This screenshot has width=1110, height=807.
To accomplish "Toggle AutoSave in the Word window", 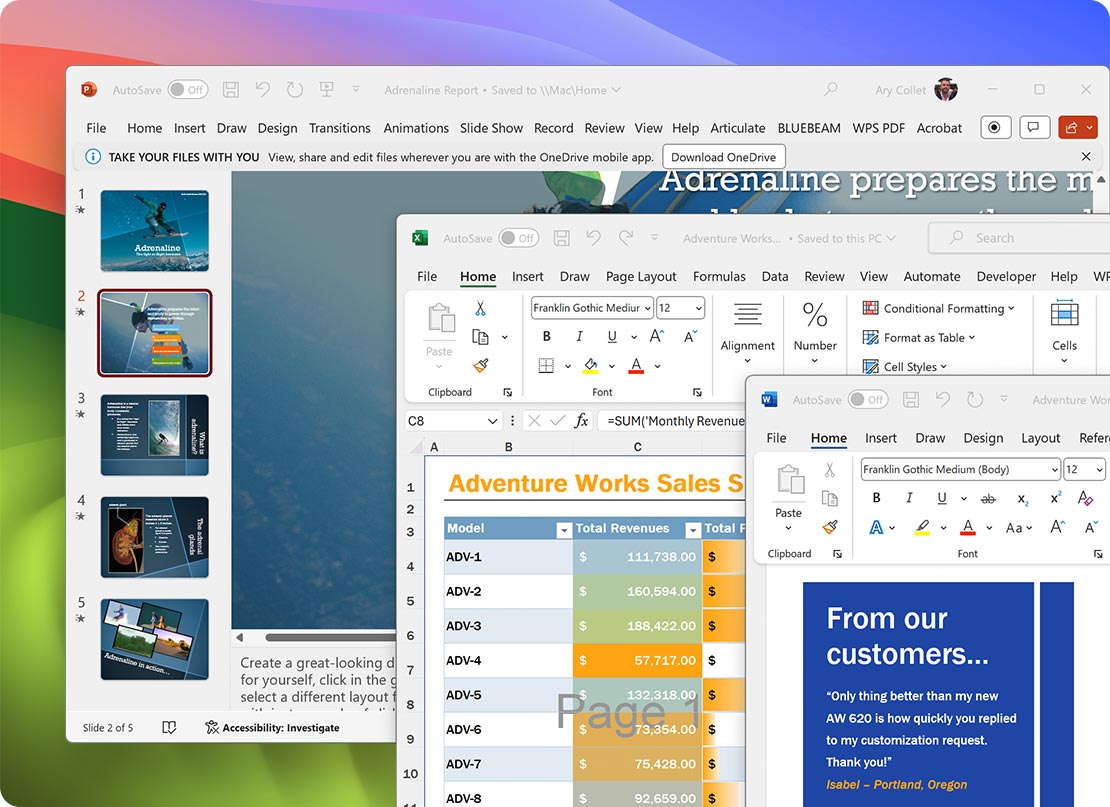I will coord(866,399).
